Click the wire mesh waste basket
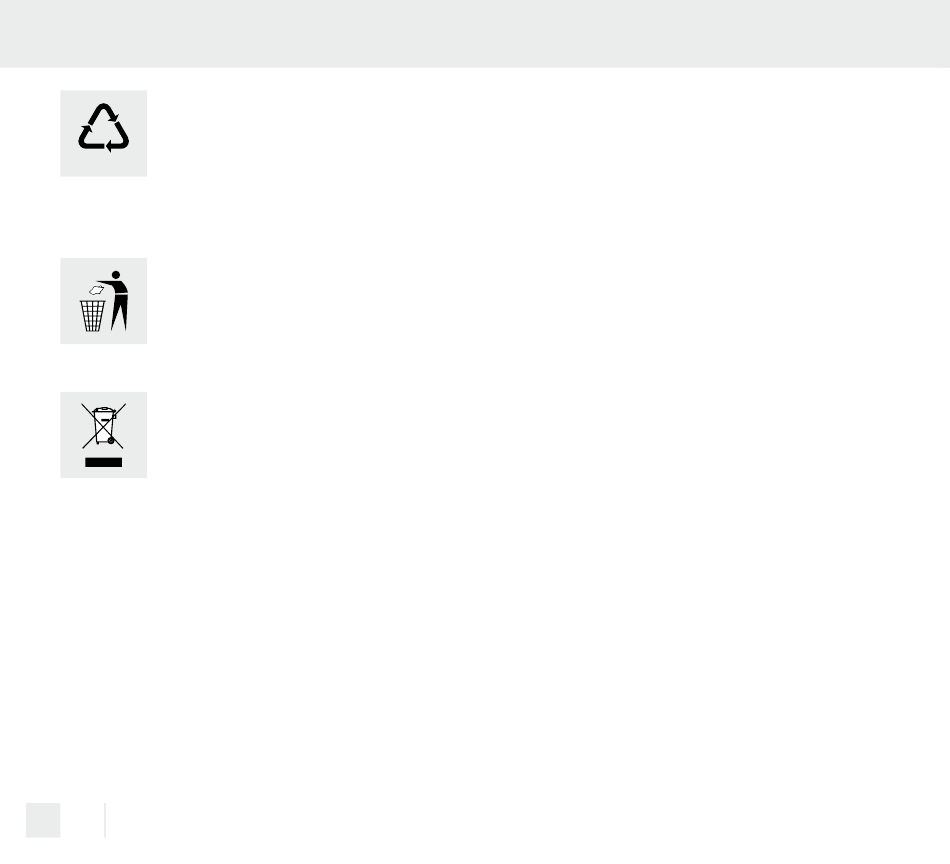 [93, 316]
